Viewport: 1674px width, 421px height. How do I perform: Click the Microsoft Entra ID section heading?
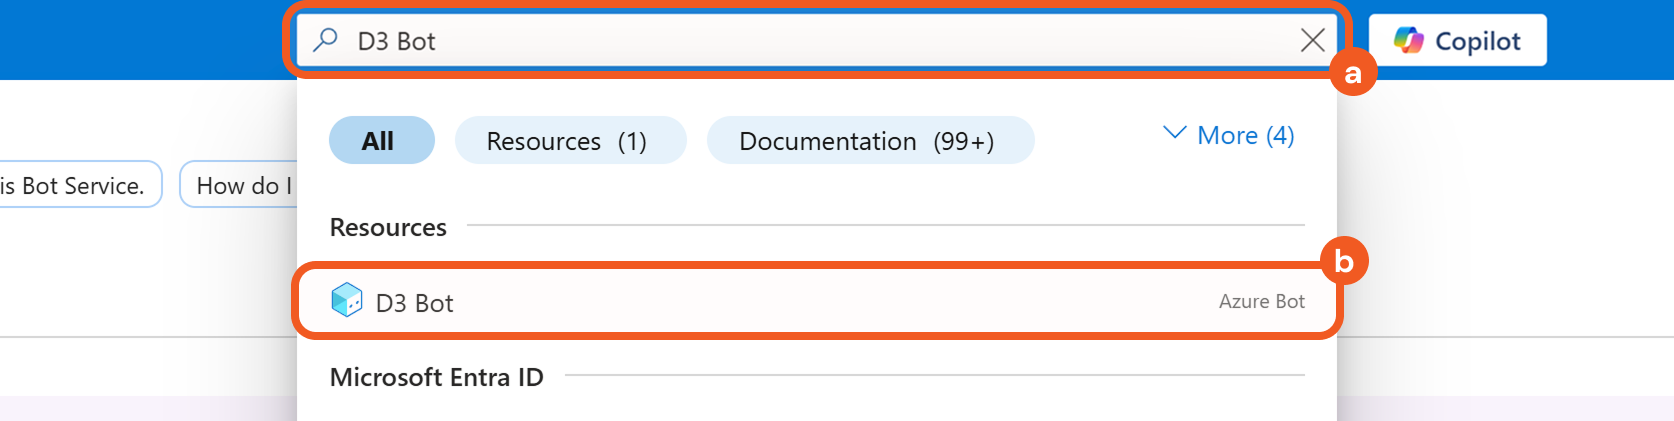point(436,377)
